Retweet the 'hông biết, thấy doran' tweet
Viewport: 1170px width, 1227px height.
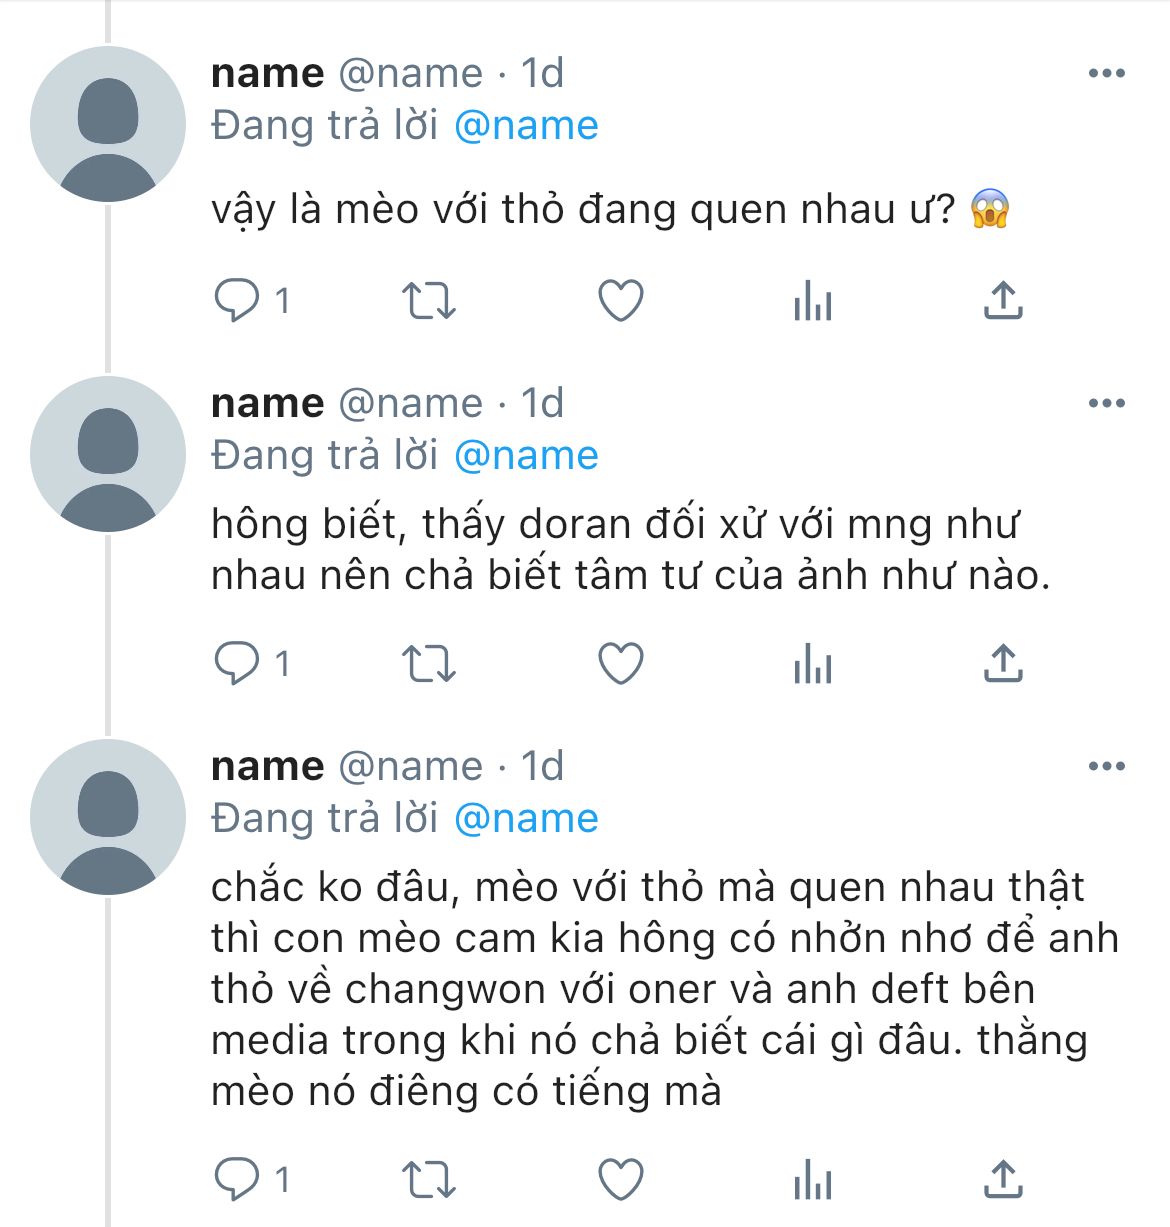coord(428,663)
